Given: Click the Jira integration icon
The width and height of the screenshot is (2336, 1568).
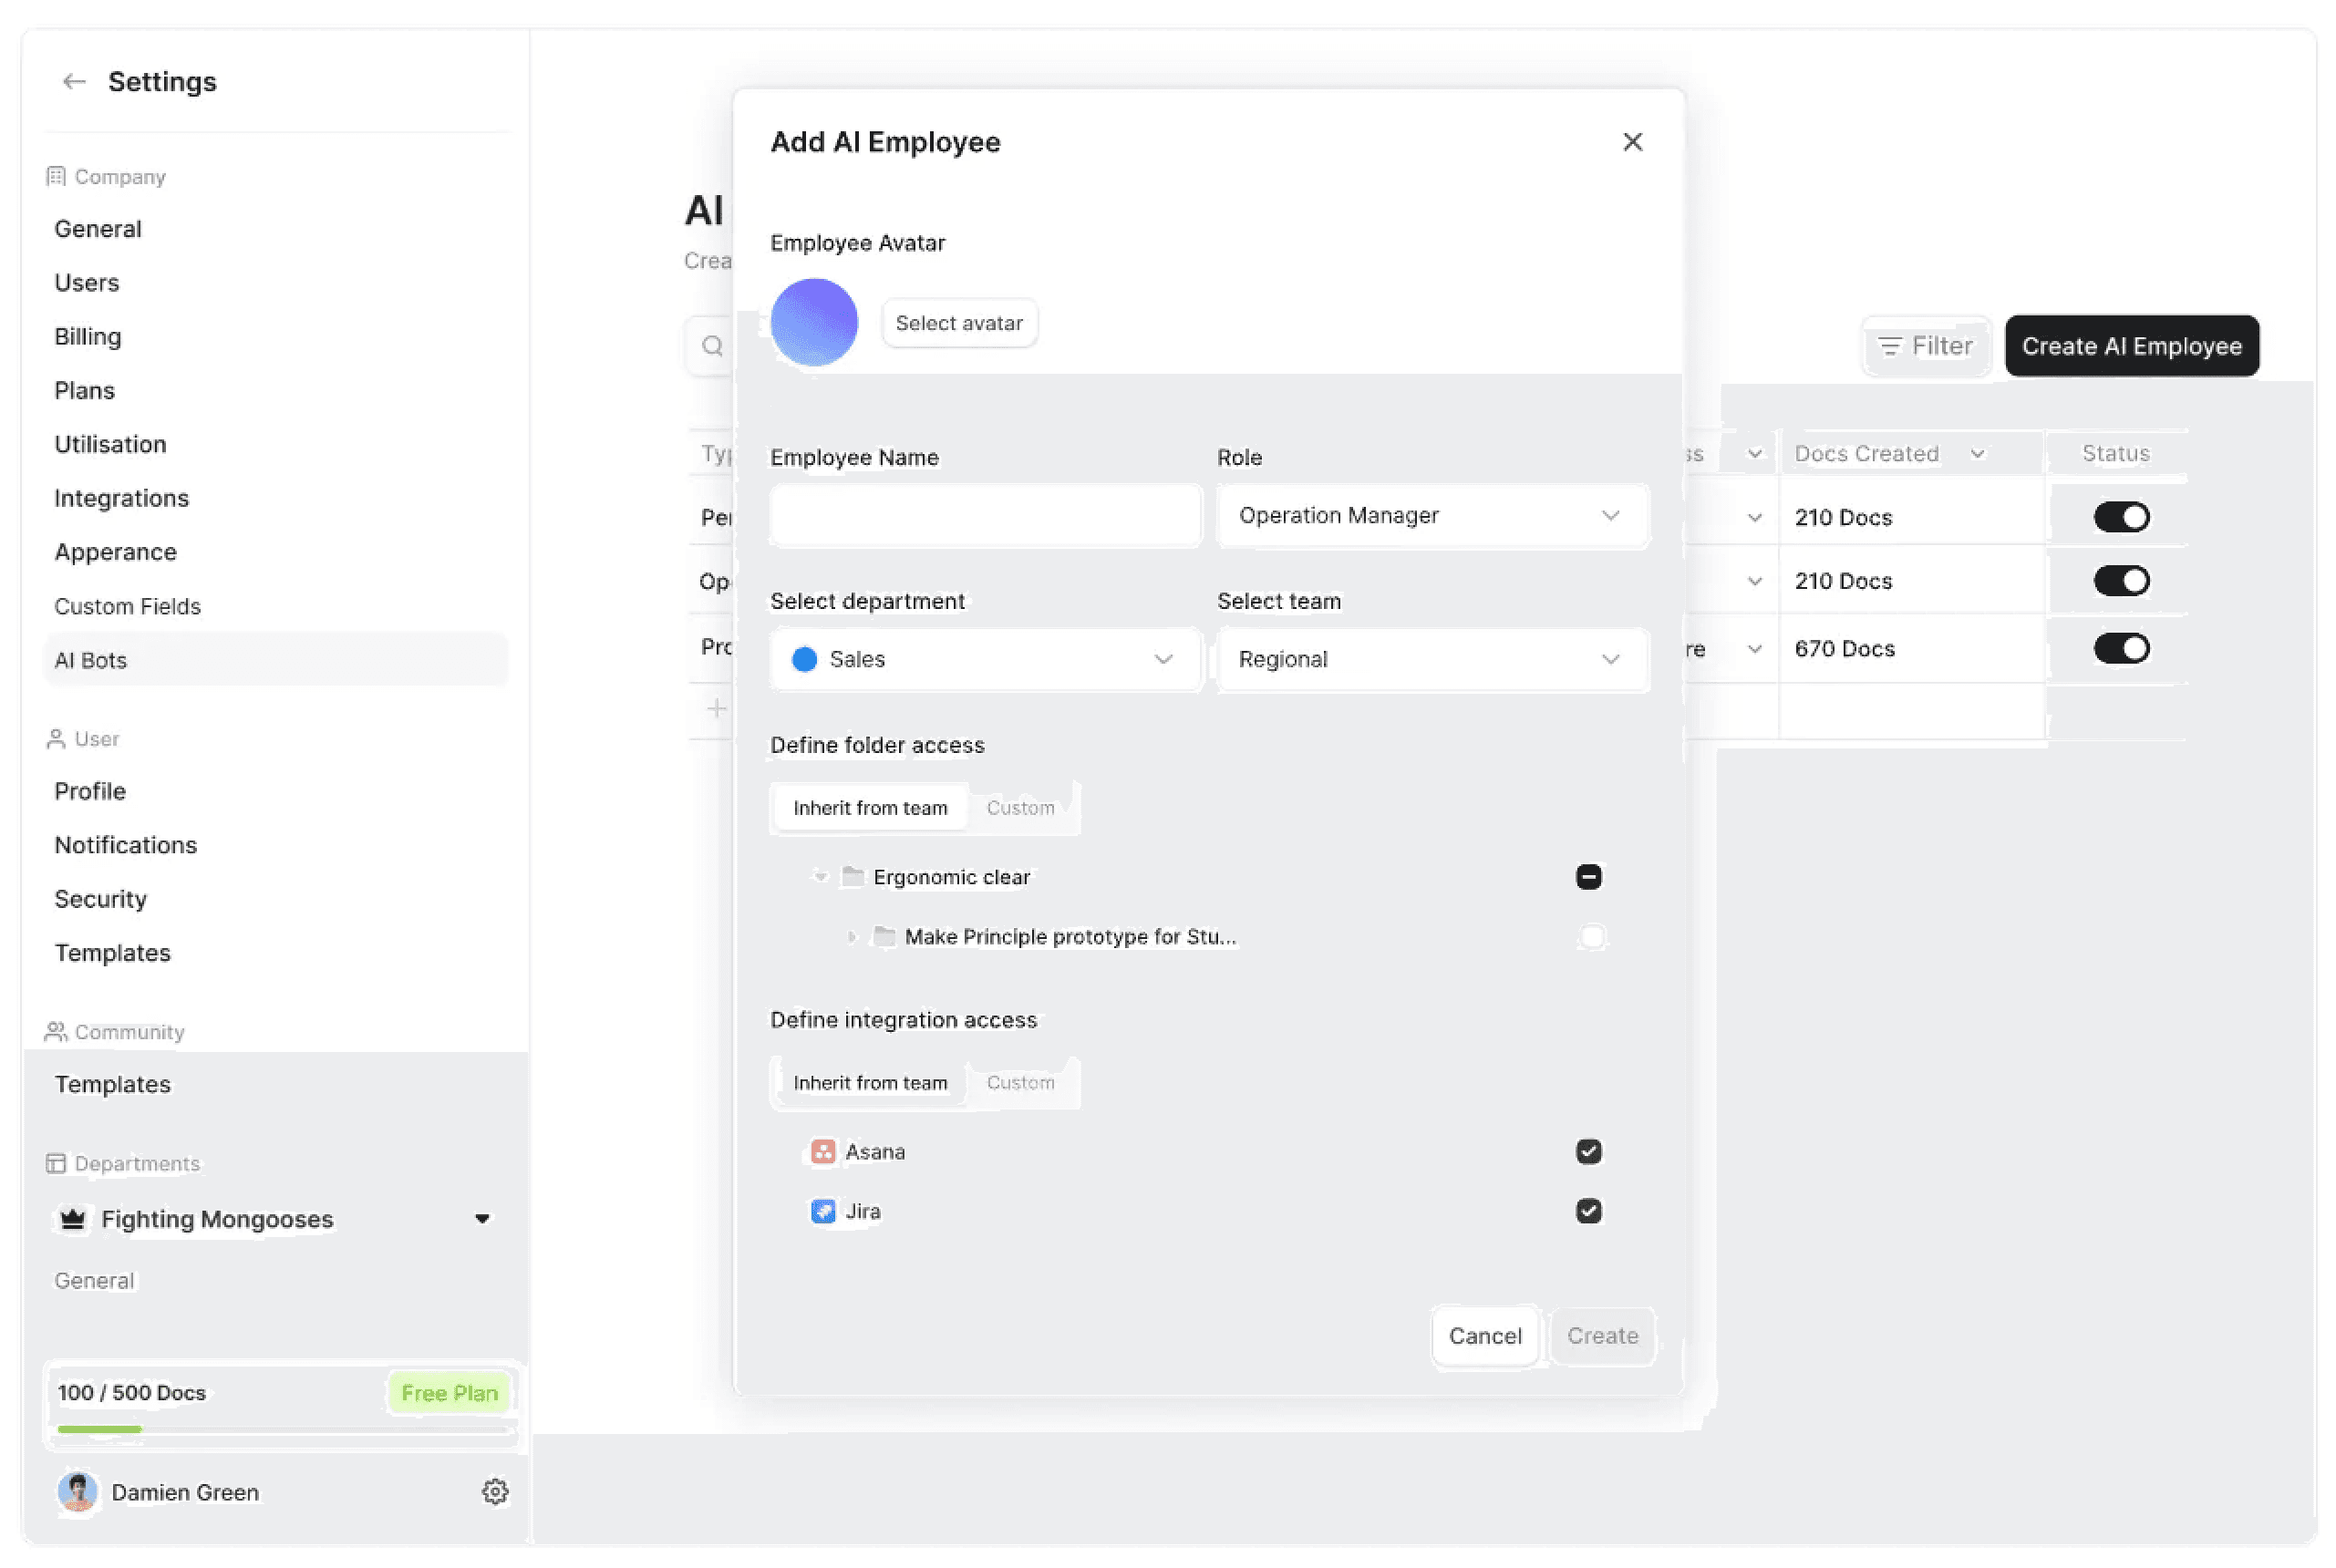Looking at the screenshot, I should pyautogui.click(x=823, y=1212).
